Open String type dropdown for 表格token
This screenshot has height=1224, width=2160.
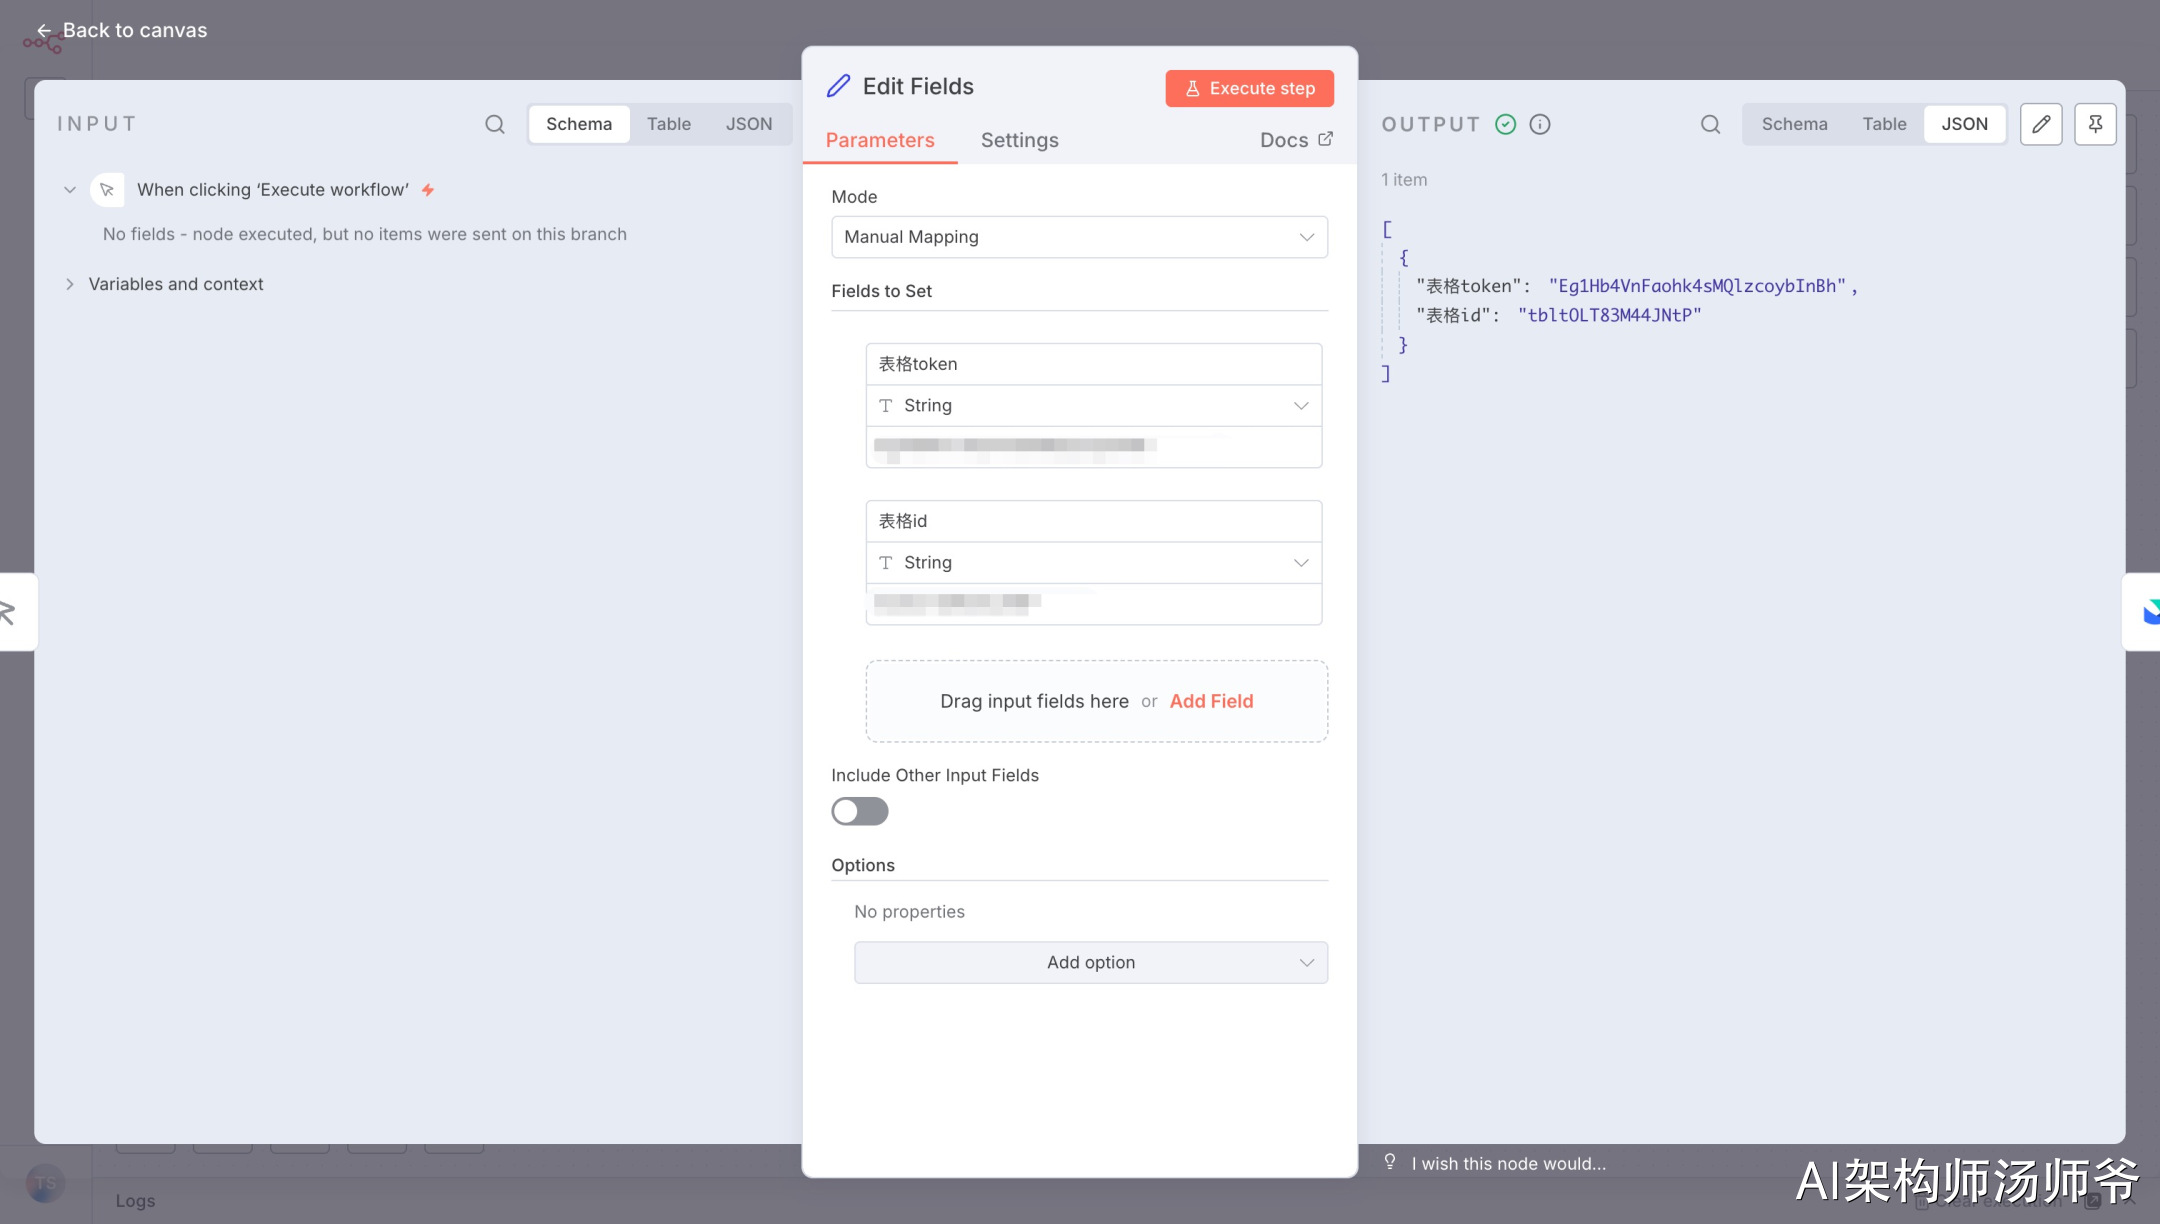coord(1093,406)
